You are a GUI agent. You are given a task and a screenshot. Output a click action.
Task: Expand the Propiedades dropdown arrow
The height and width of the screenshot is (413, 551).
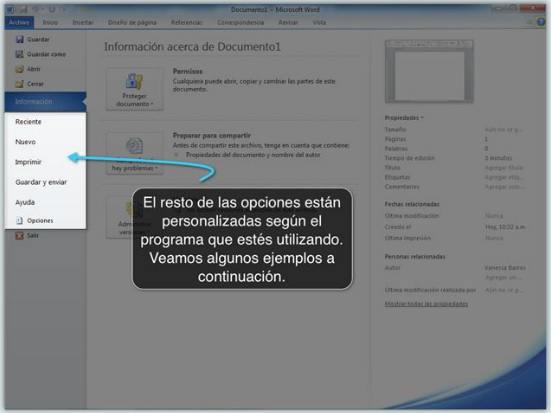point(422,118)
